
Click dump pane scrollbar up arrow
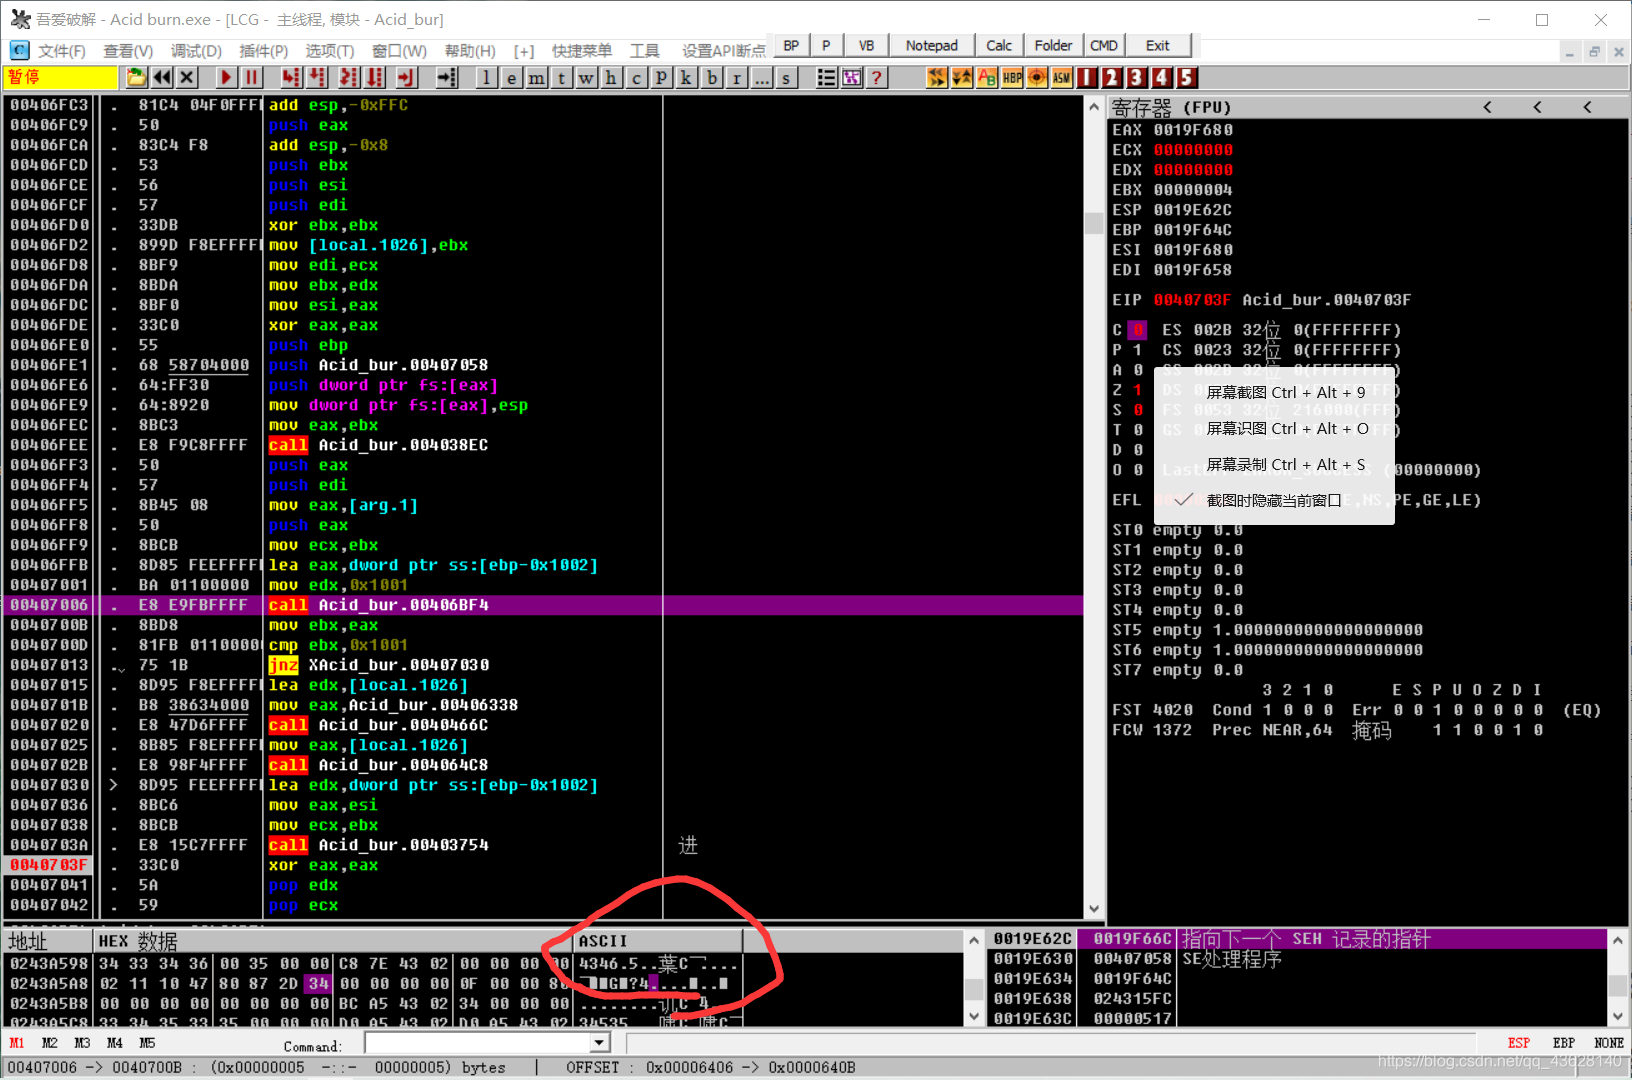coord(974,940)
